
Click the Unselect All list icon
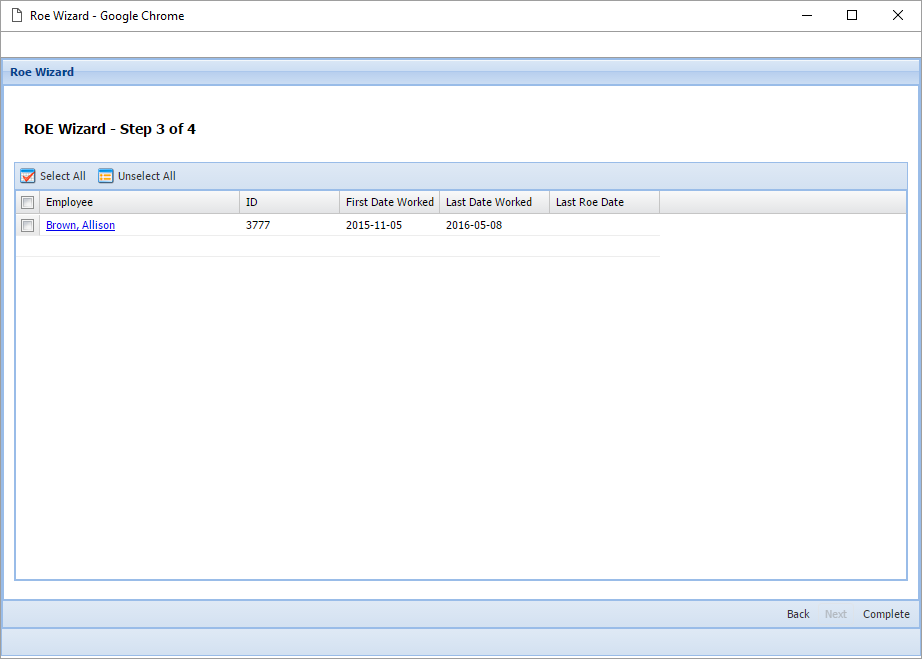coord(106,176)
